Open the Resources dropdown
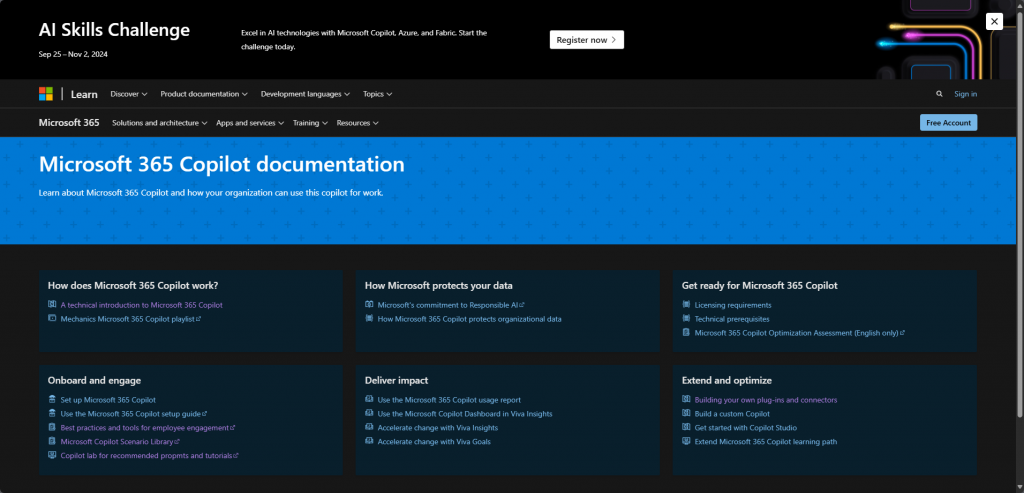 click(357, 123)
